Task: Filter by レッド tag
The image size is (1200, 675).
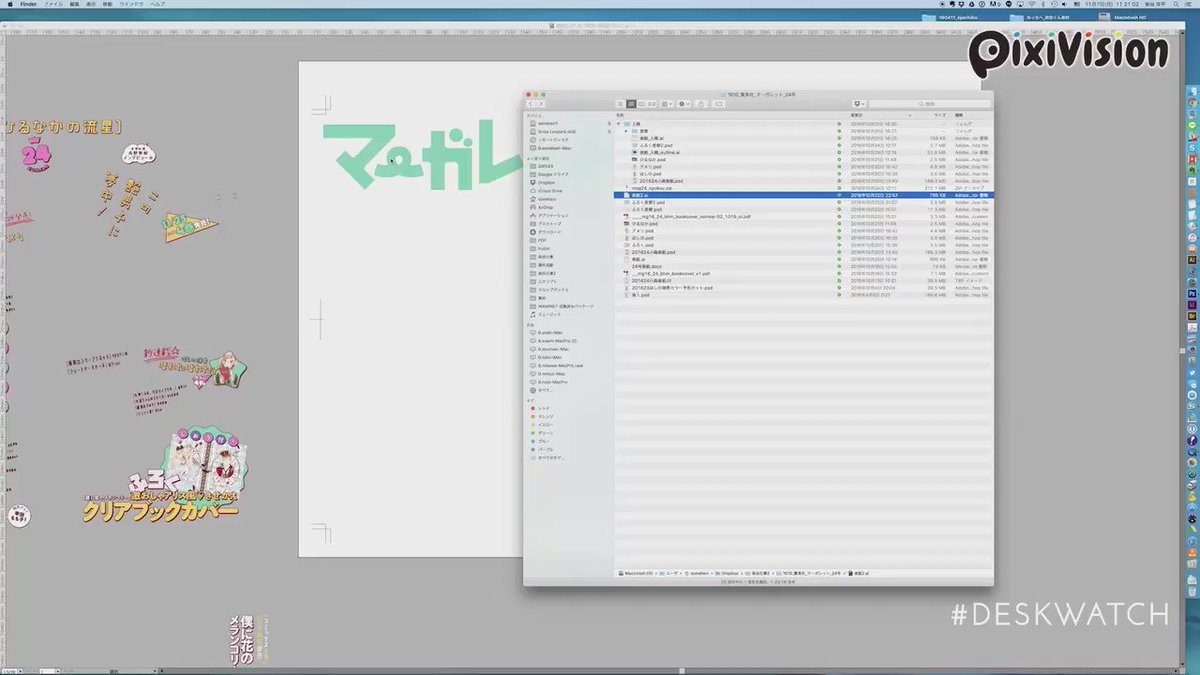Action: [542, 408]
